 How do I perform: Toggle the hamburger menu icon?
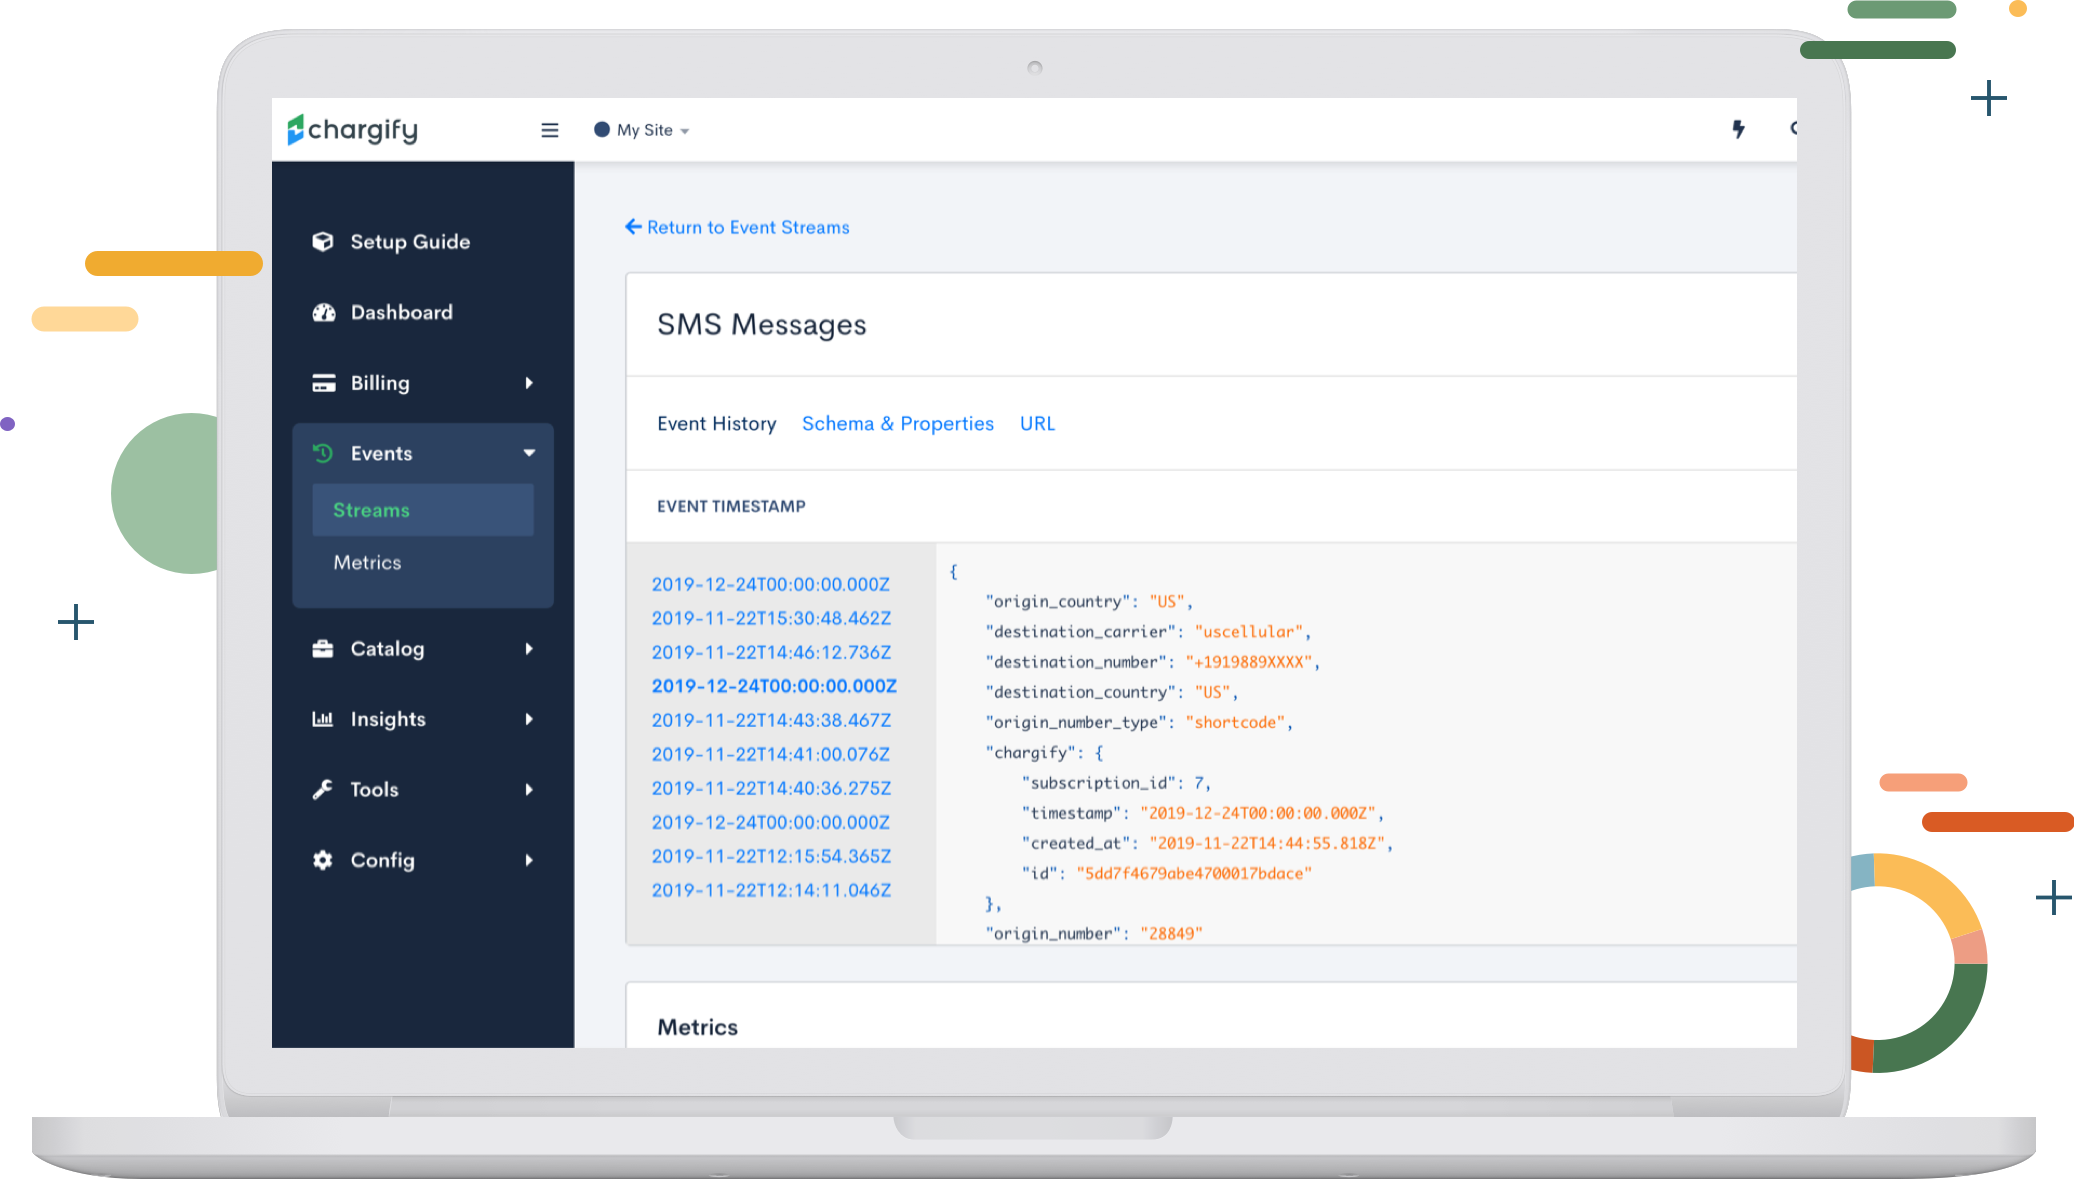pyautogui.click(x=550, y=130)
